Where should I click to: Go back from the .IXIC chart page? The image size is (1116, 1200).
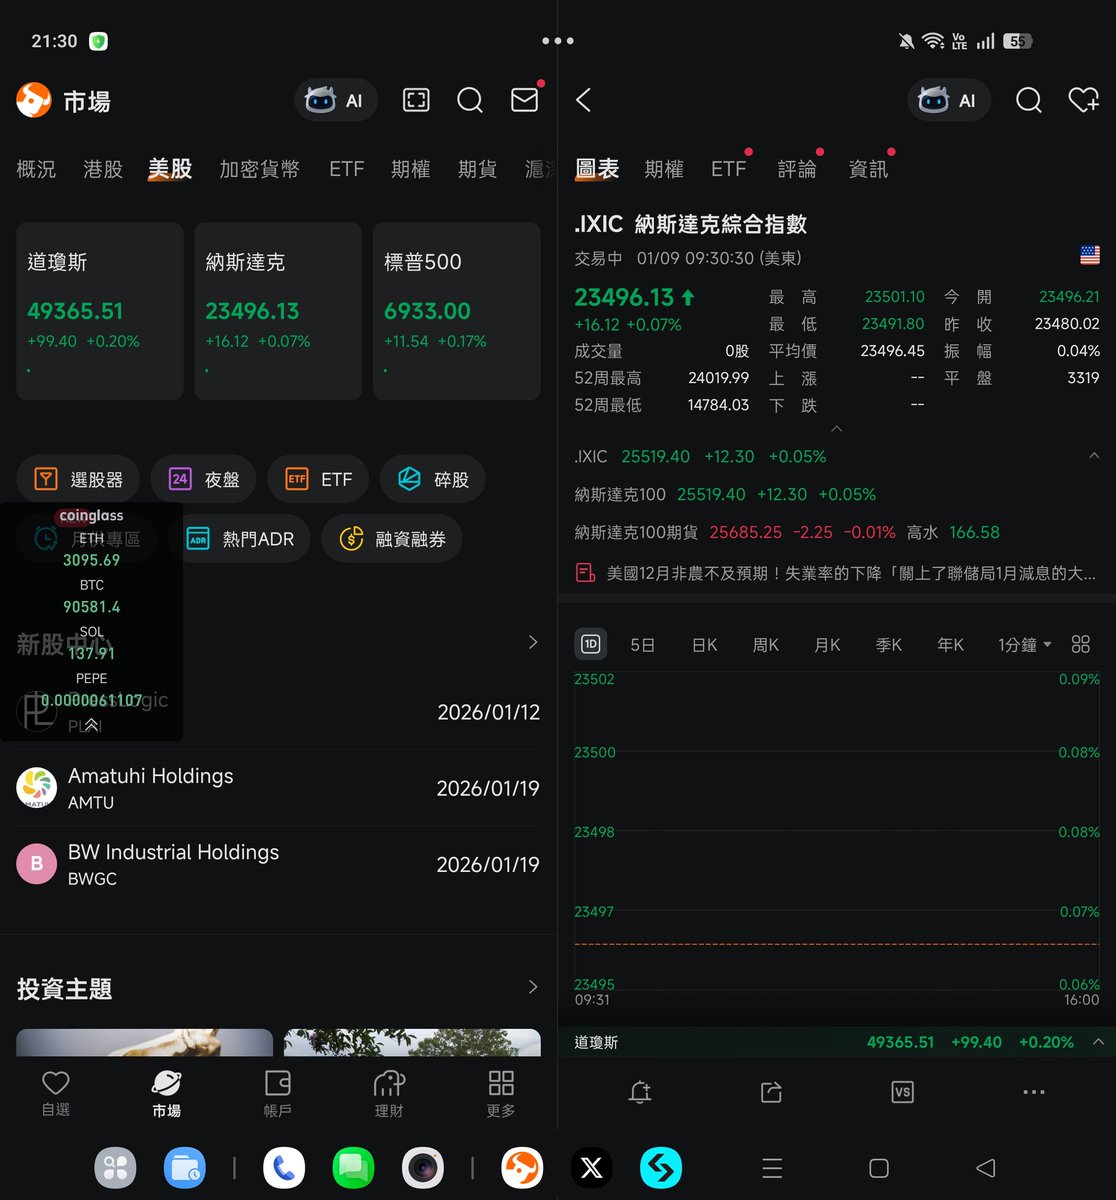coord(584,100)
